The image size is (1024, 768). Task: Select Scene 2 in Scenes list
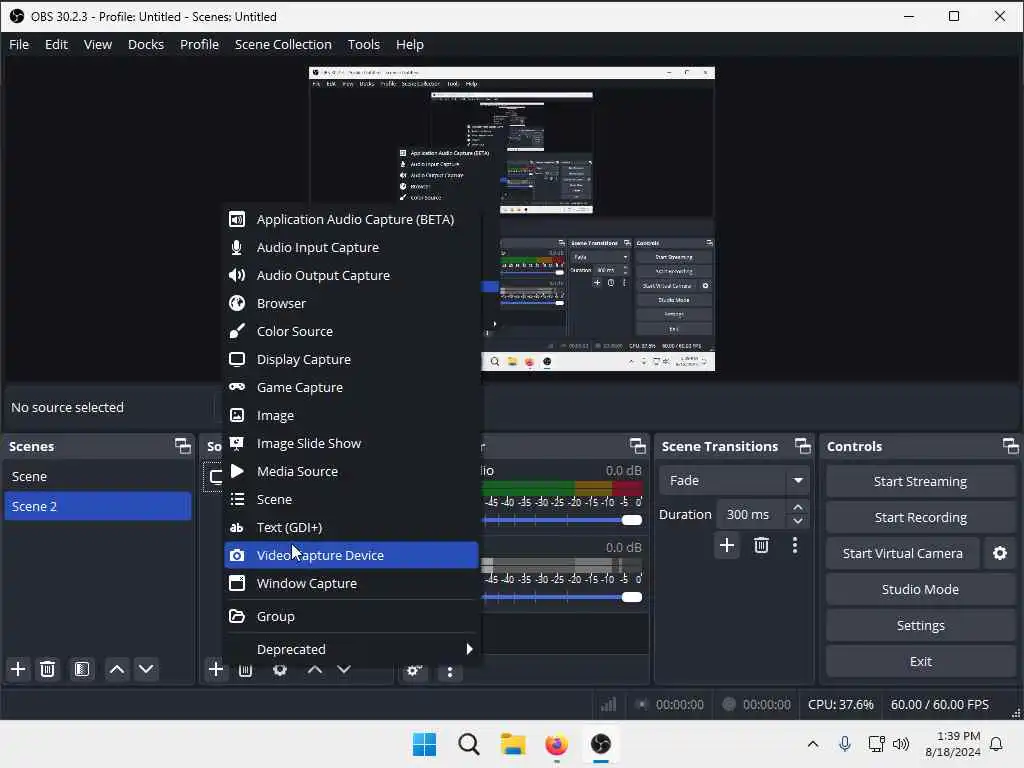click(x=98, y=506)
